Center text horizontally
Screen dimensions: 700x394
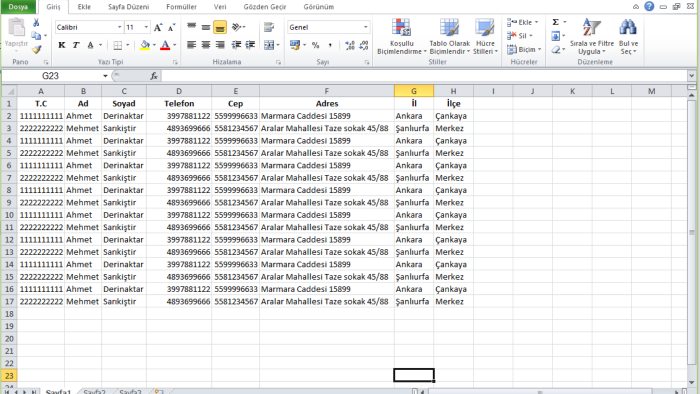[206, 45]
